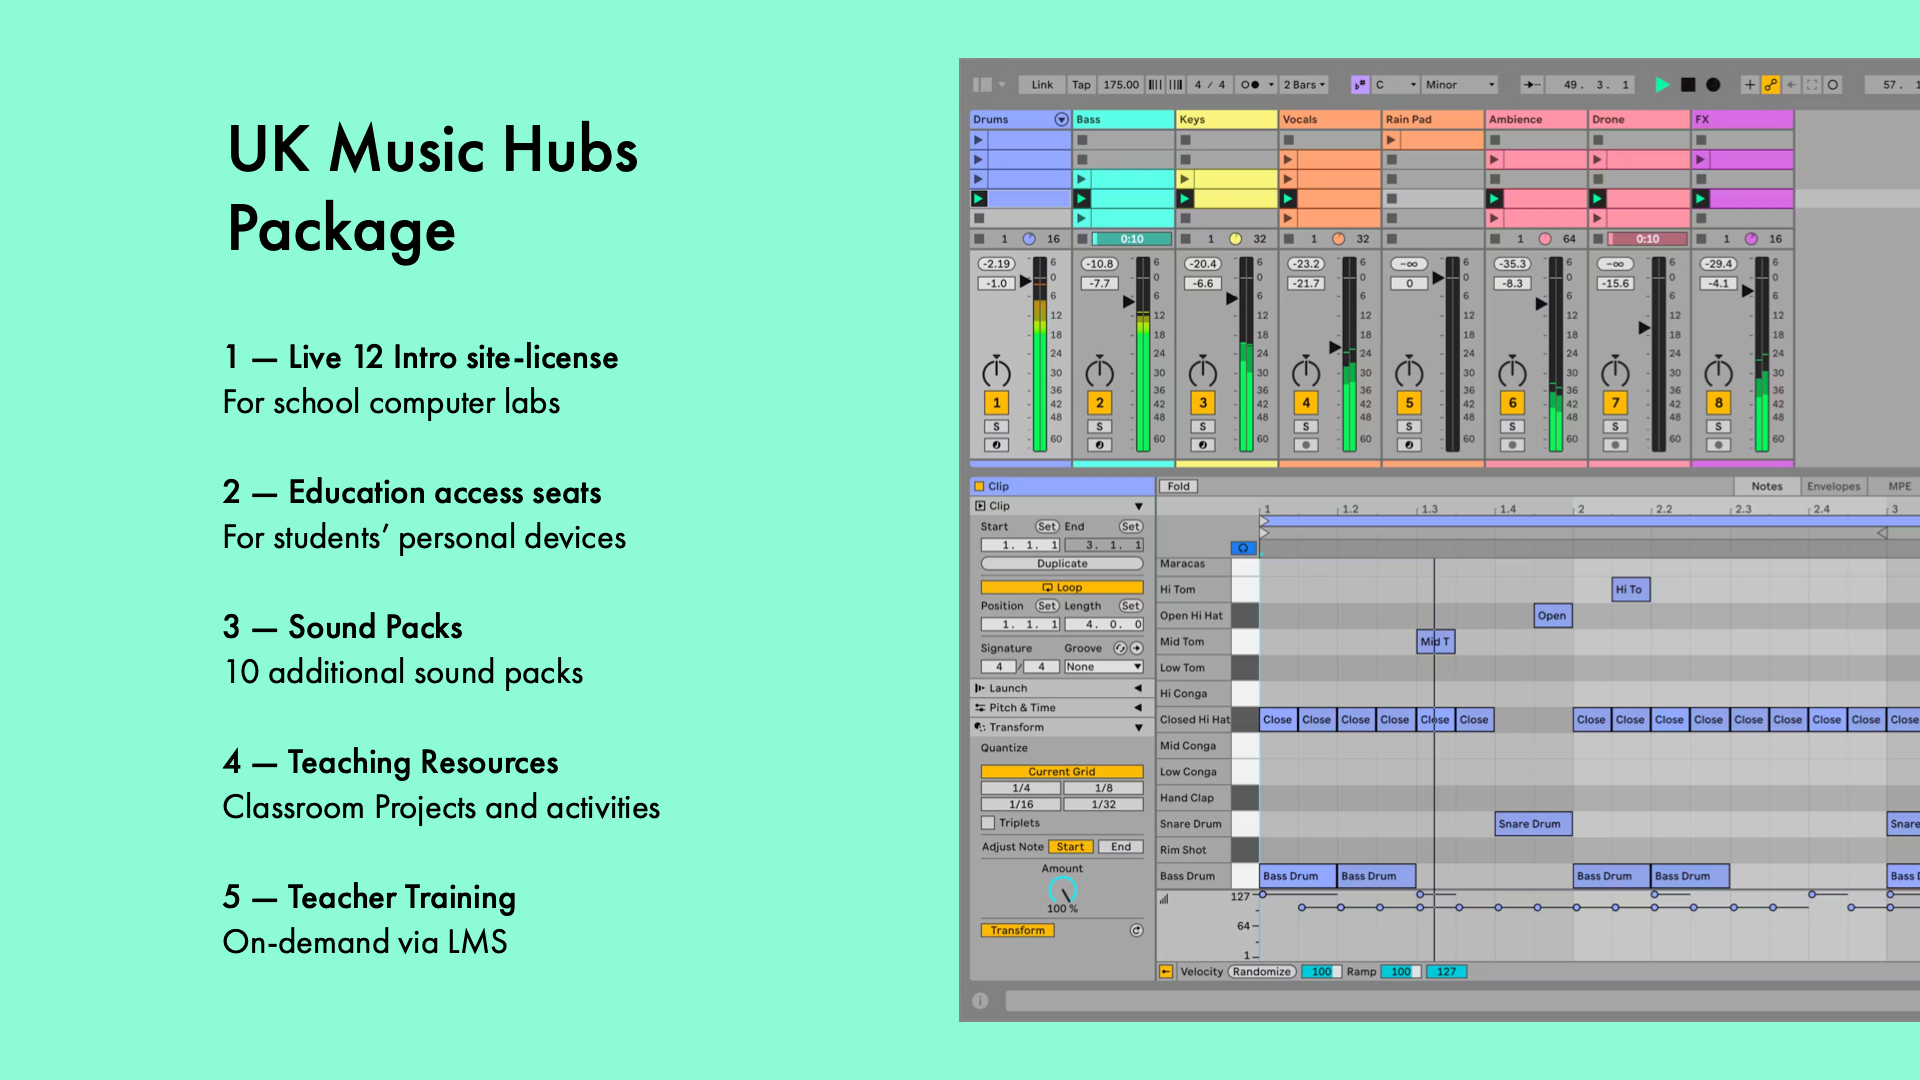Launch the second FX clip slot

point(1700,160)
